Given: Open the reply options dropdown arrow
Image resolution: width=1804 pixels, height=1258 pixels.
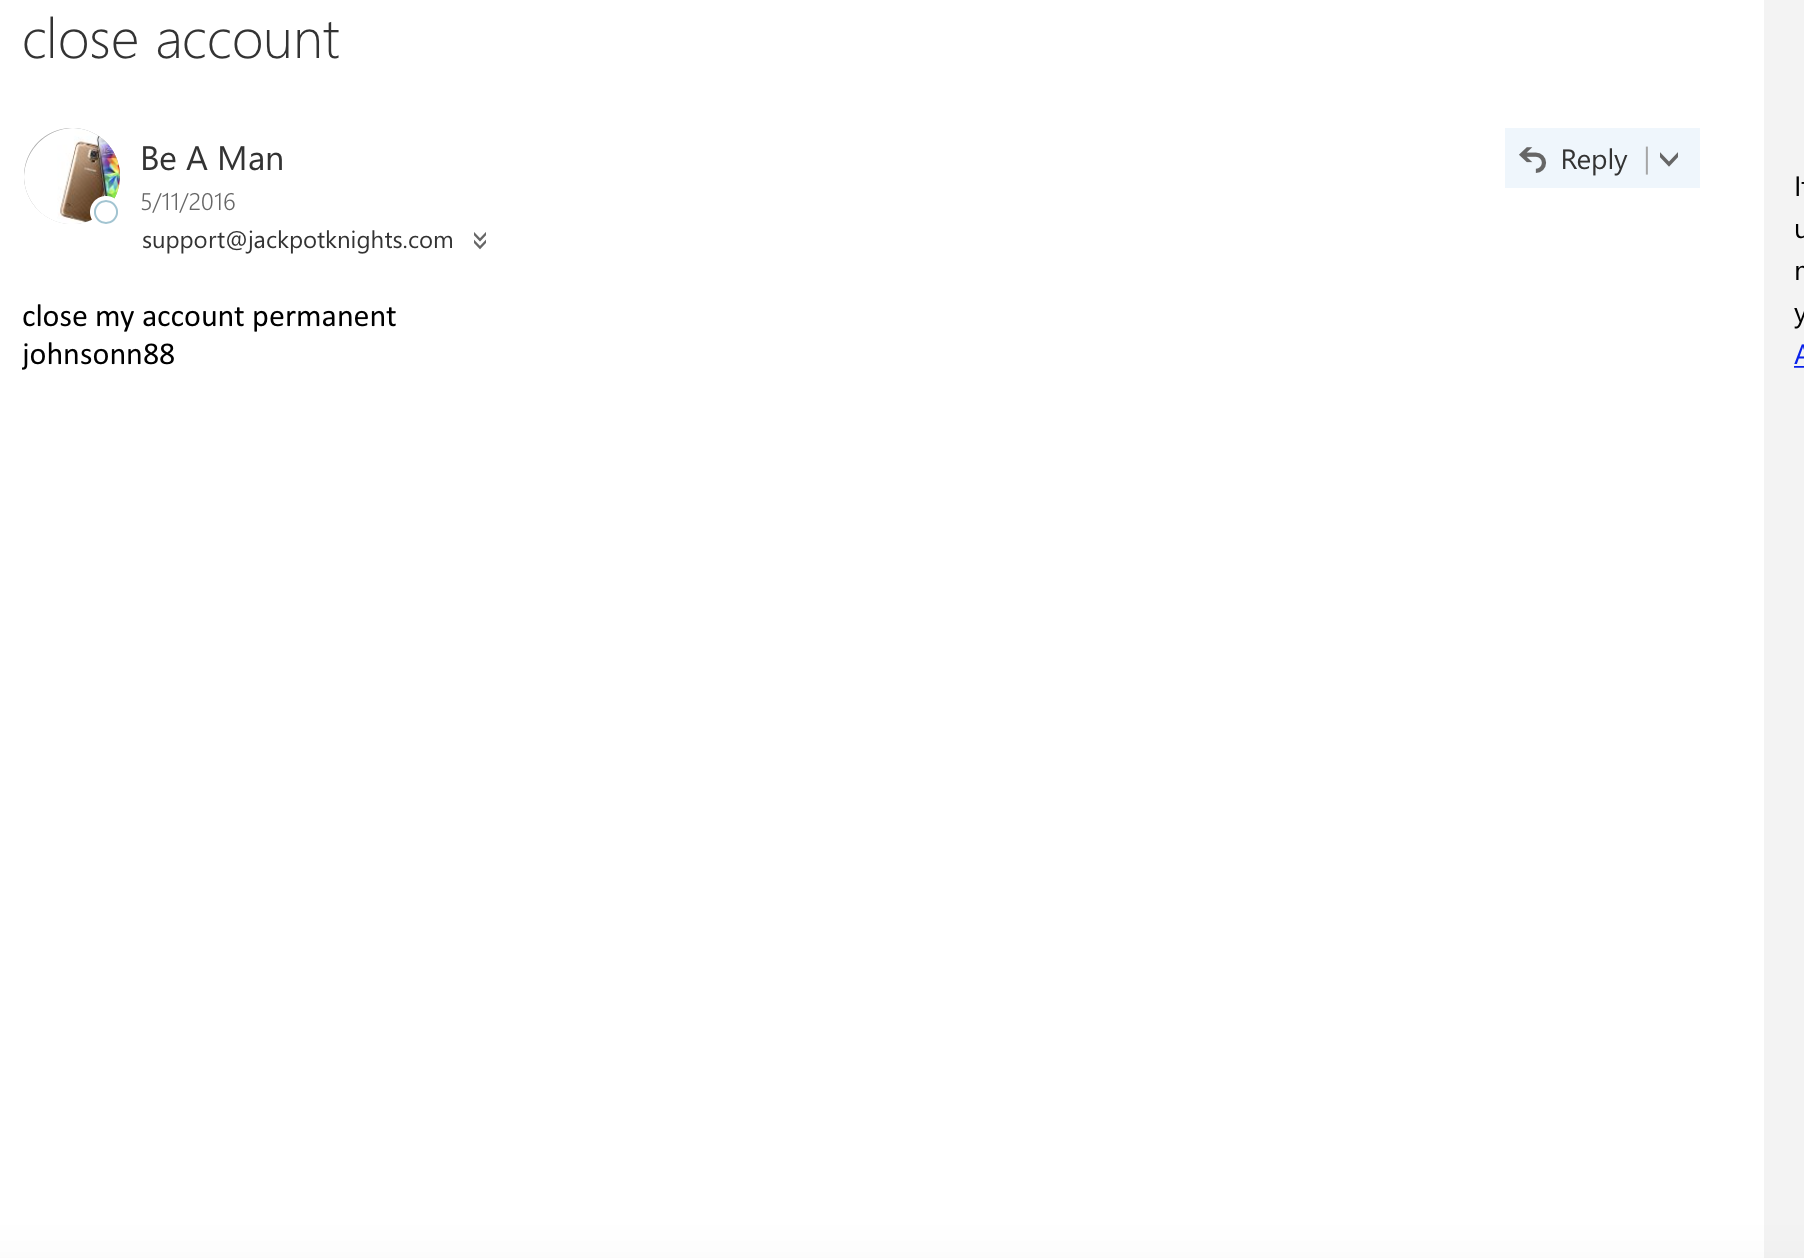Looking at the screenshot, I should point(1669,158).
